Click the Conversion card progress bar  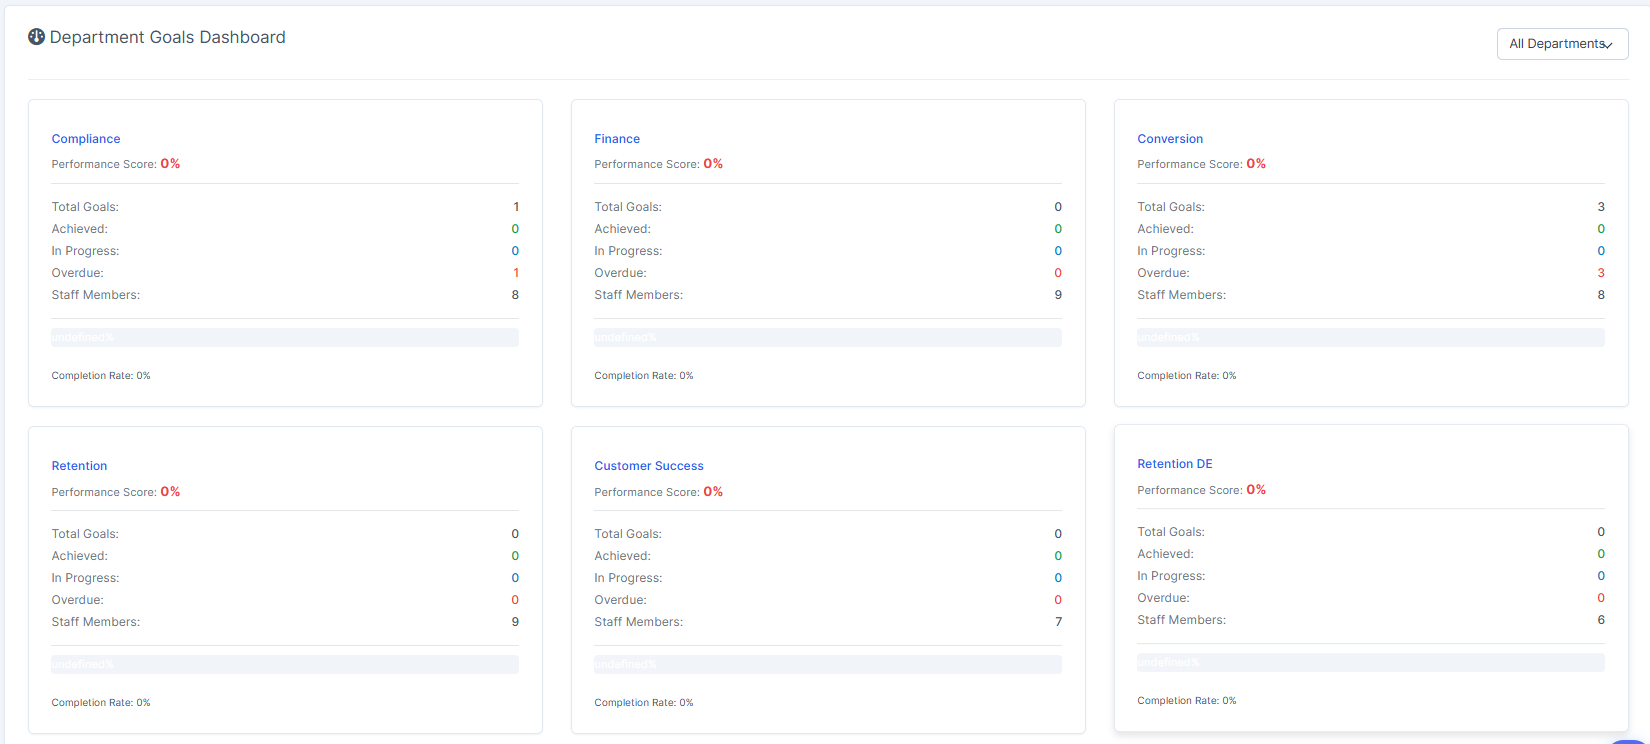tap(1370, 338)
